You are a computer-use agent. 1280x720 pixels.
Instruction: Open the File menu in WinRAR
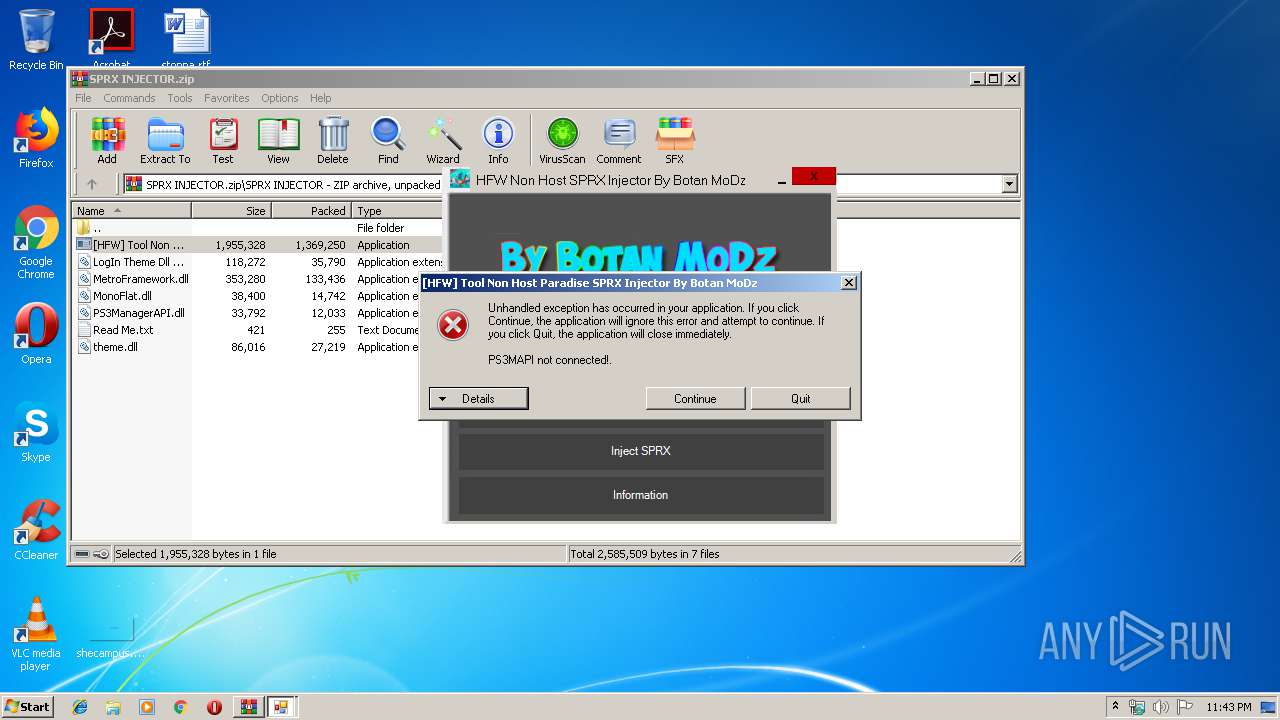[83, 98]
